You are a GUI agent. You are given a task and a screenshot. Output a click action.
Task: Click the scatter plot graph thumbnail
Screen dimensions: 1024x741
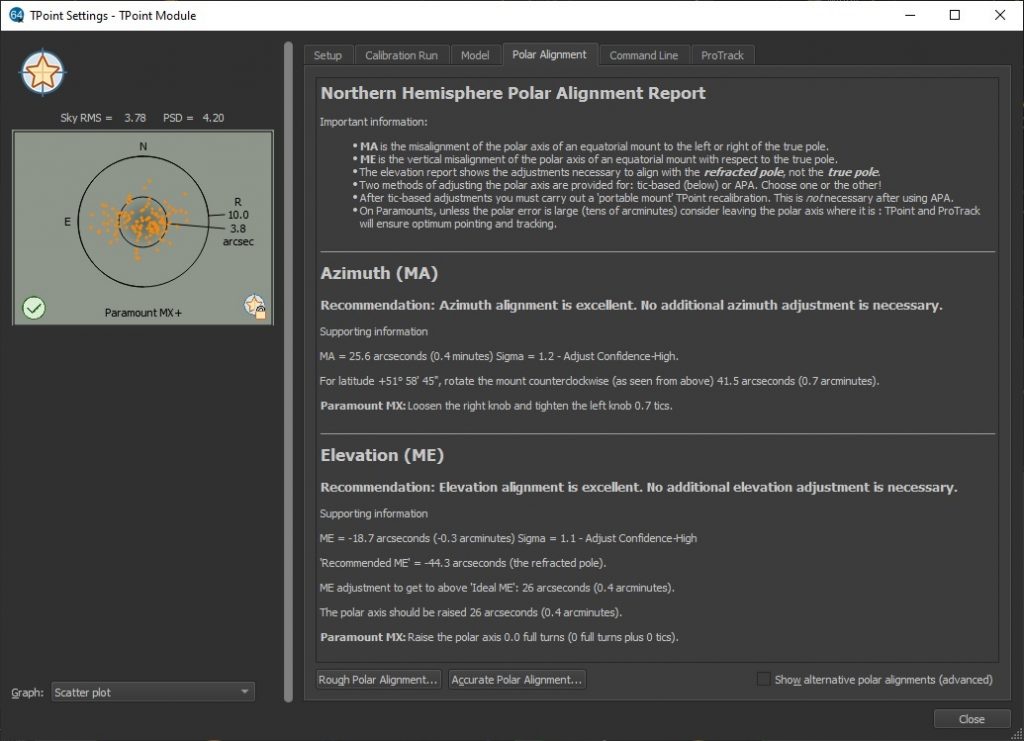coord(143,227)
